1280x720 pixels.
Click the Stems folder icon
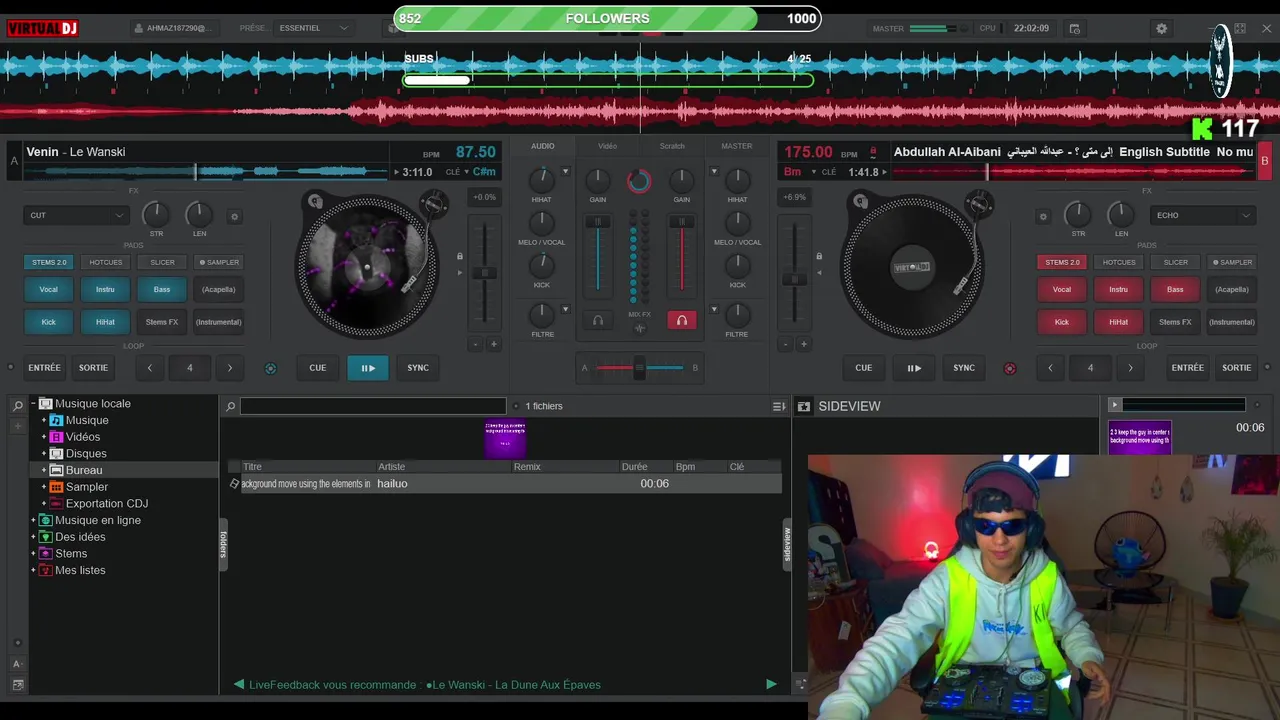(x=46, y=553)
